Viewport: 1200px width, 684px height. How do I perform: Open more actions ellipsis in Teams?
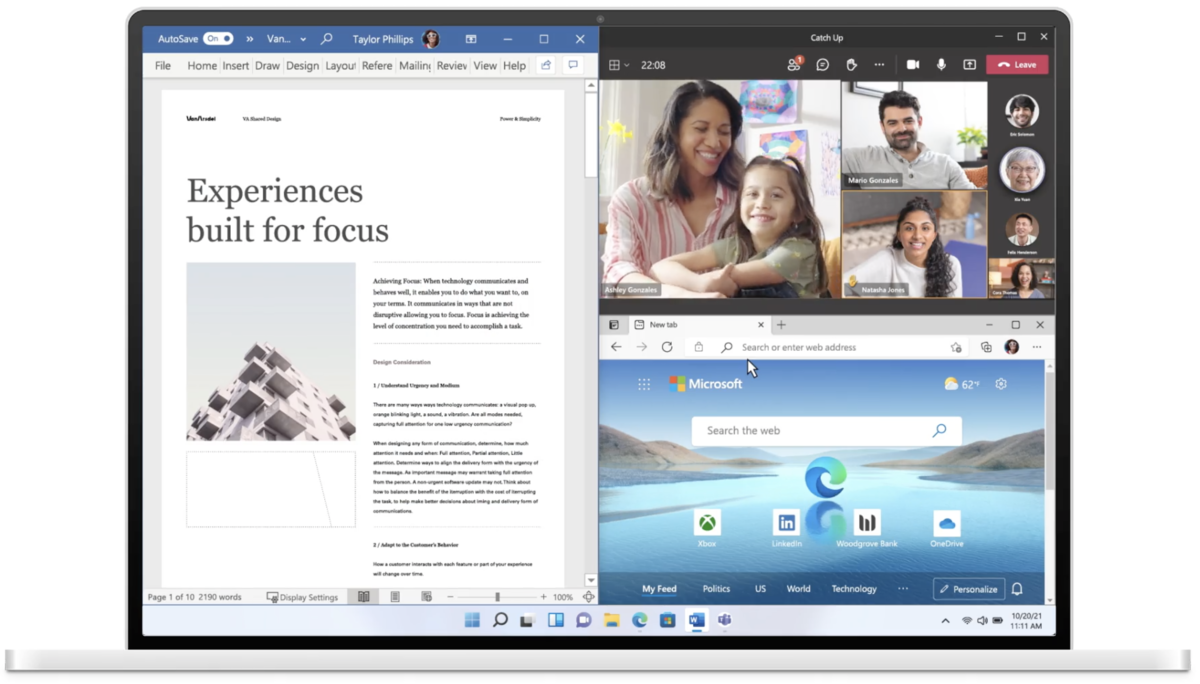tap(879, 65)
